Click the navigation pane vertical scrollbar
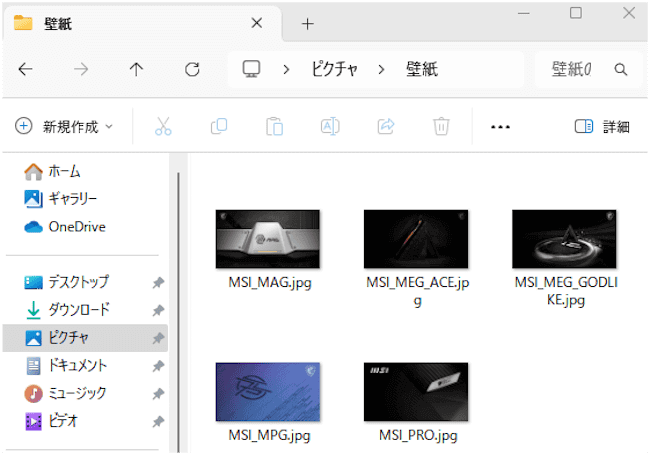The width and height of the screenshot is (650, 455). tap(179, 312)
